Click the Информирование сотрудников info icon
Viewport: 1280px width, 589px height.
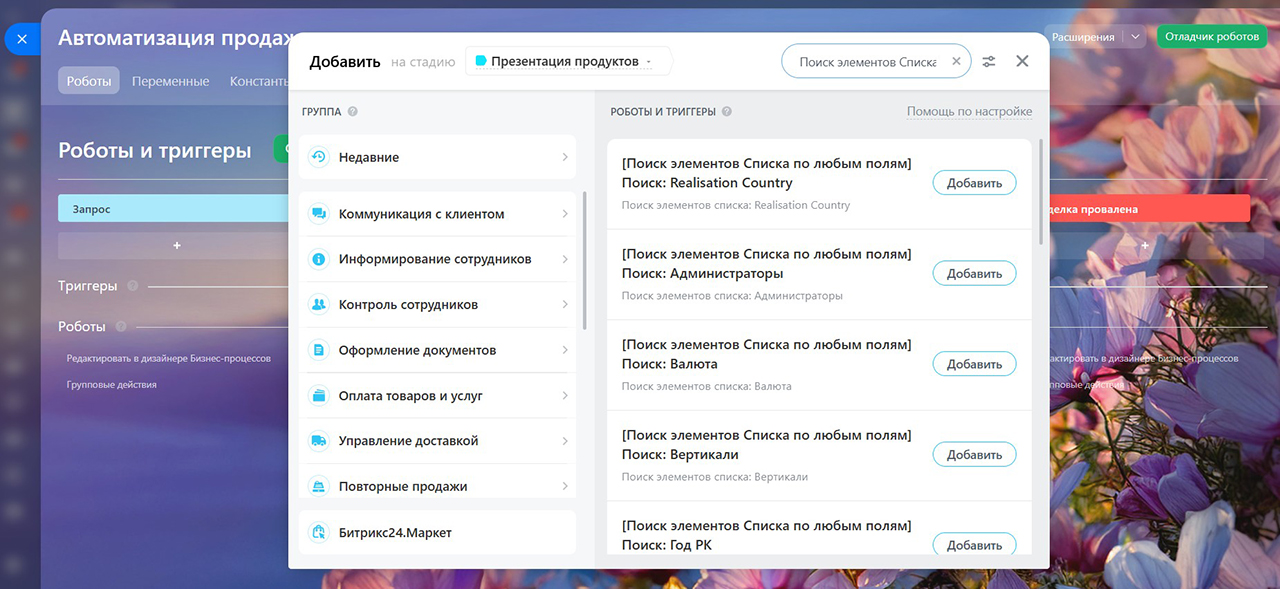point(319,259)
